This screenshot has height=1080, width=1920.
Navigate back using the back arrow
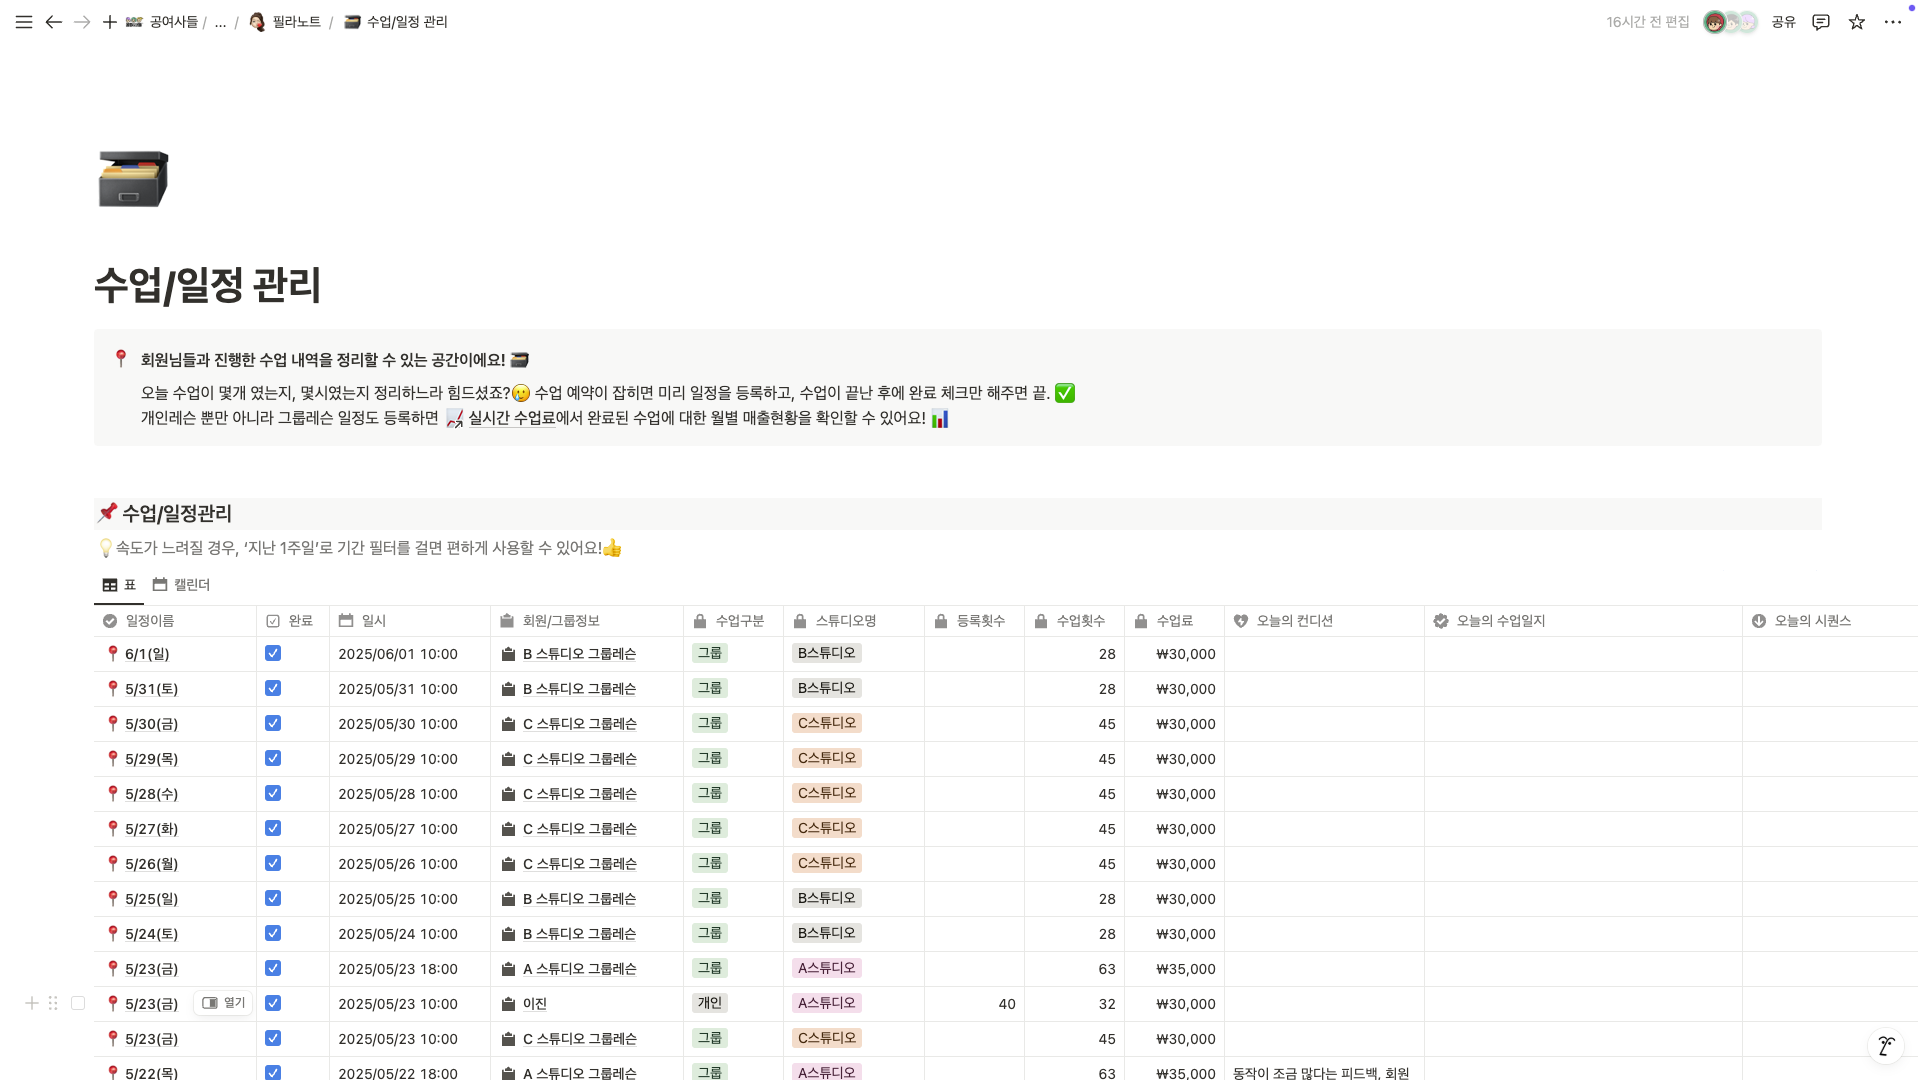[x=54, y=21]
